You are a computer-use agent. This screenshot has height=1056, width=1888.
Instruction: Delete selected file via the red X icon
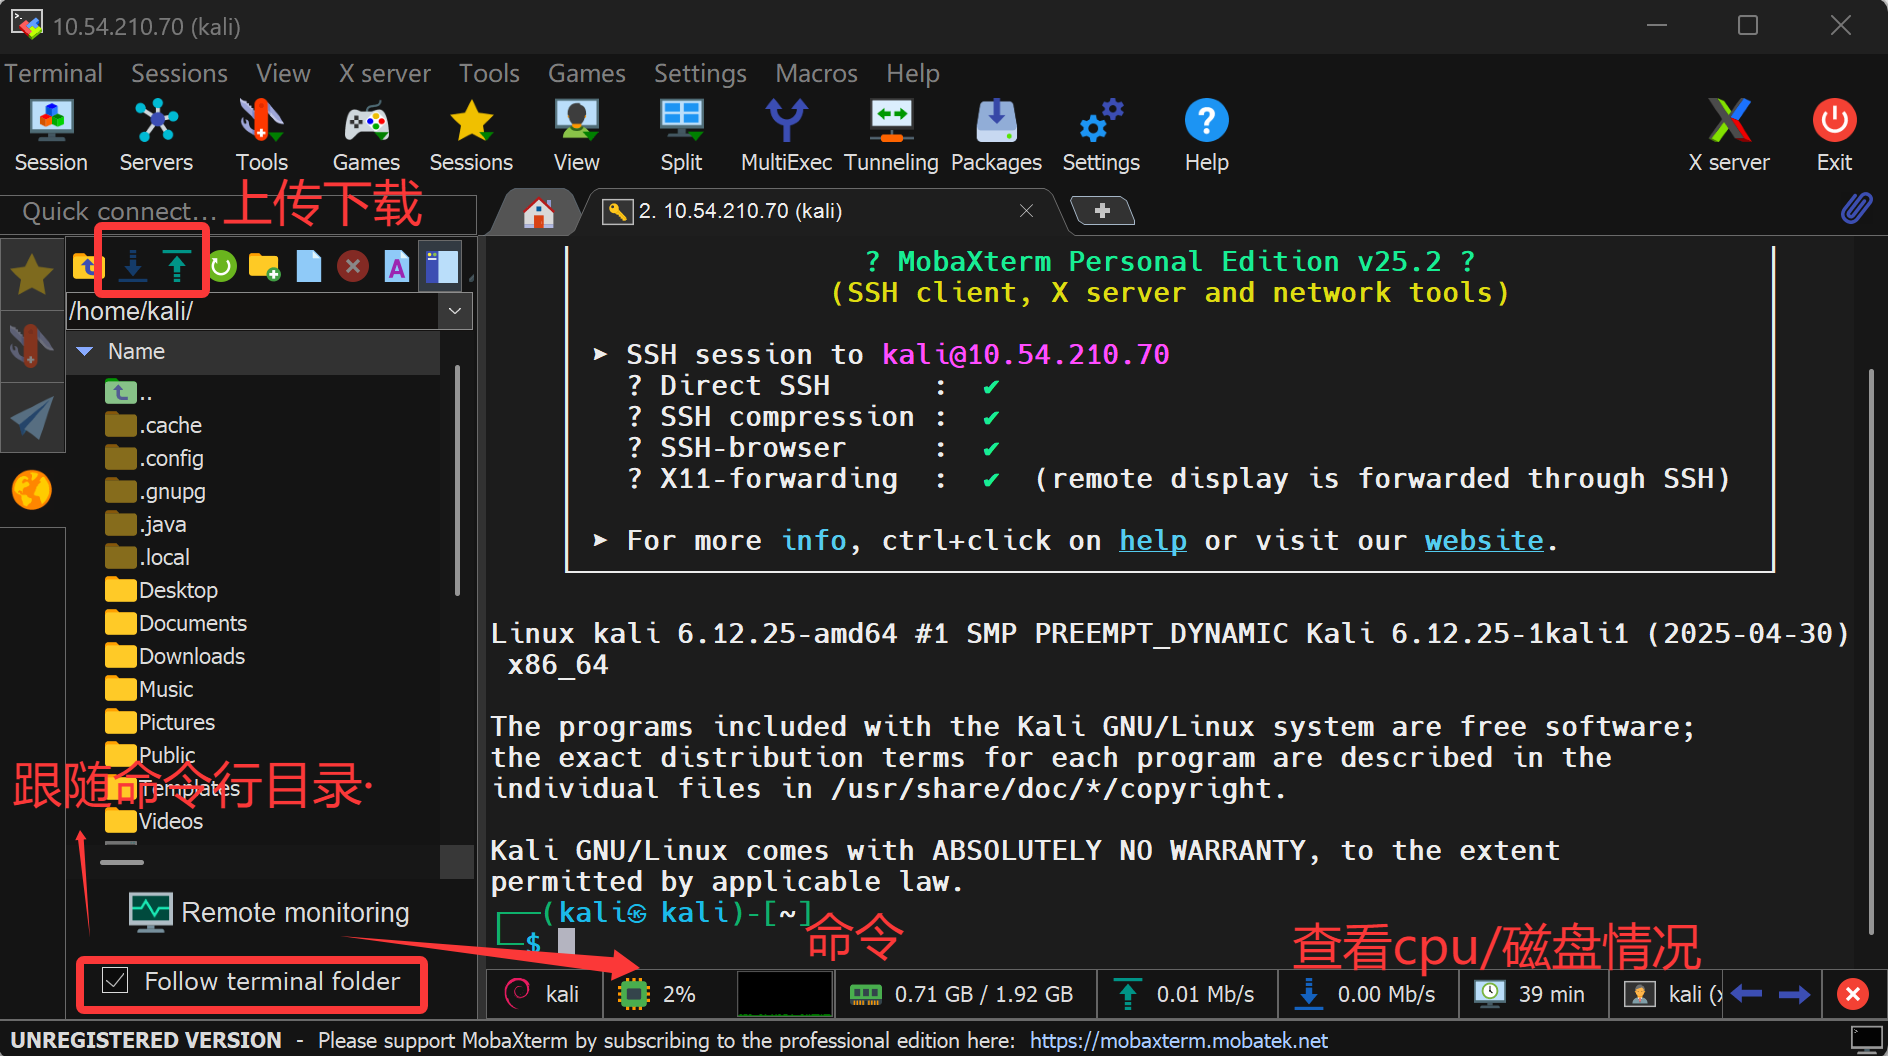pyautogui.click(x=352, y=265)
